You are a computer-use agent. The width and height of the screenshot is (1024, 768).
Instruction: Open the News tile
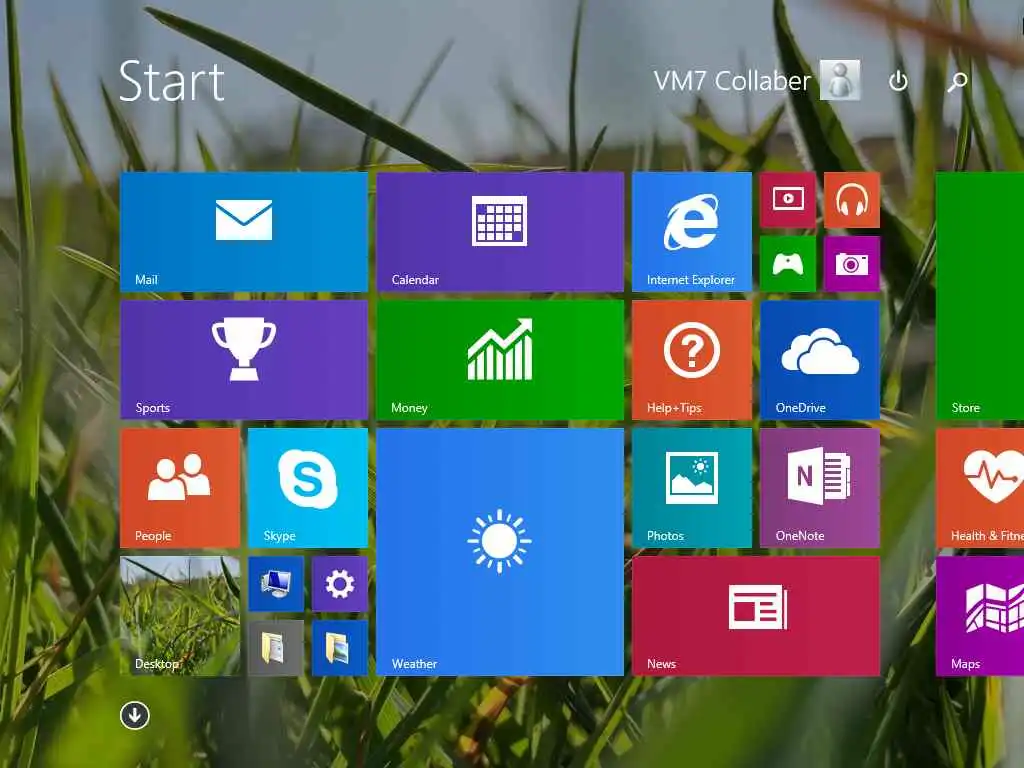point(756,616)
